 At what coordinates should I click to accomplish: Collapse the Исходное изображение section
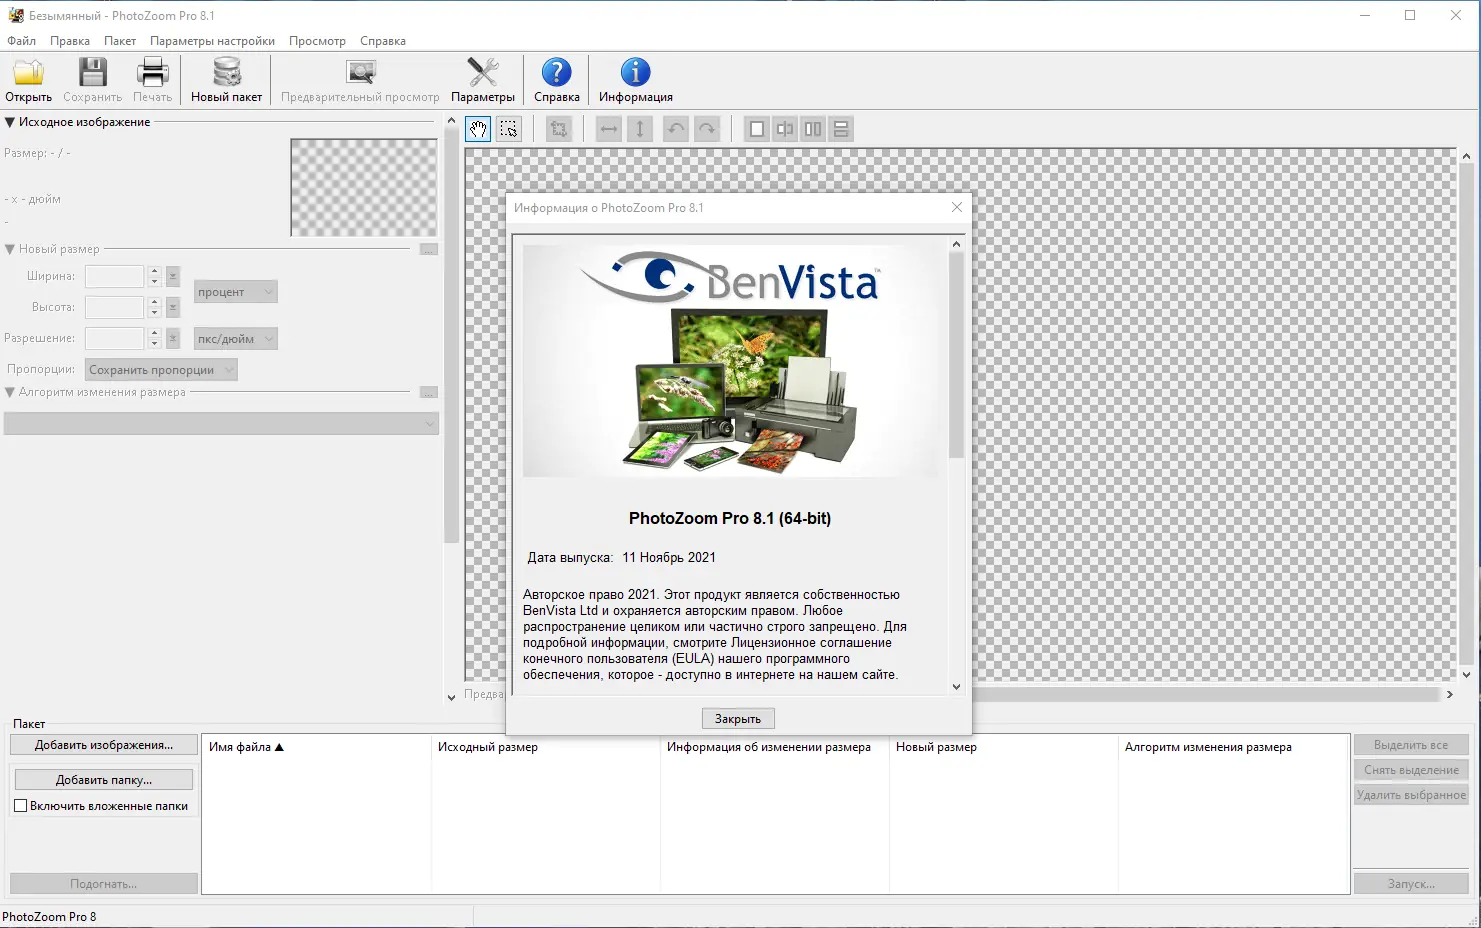pos(10,122)
